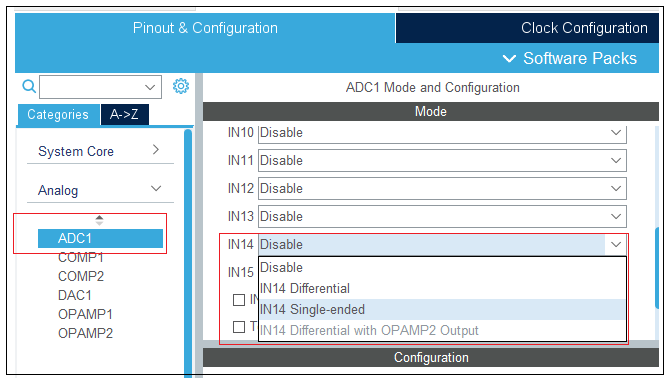Select the COMP2 peripheral
The image size is (672, 382).
click(x=81, y=276)
